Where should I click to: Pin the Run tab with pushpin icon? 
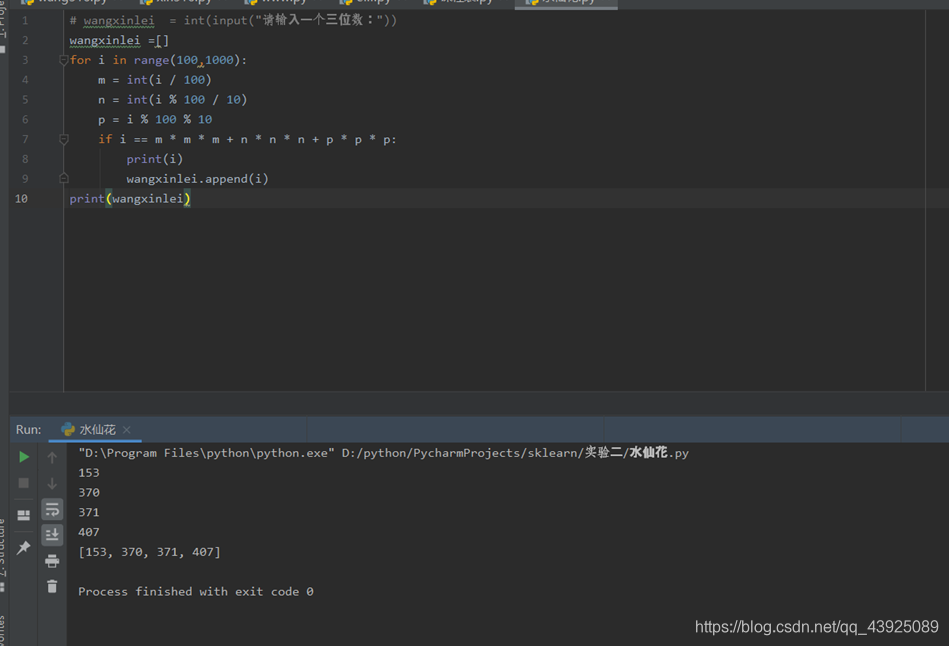coord(24,547)
